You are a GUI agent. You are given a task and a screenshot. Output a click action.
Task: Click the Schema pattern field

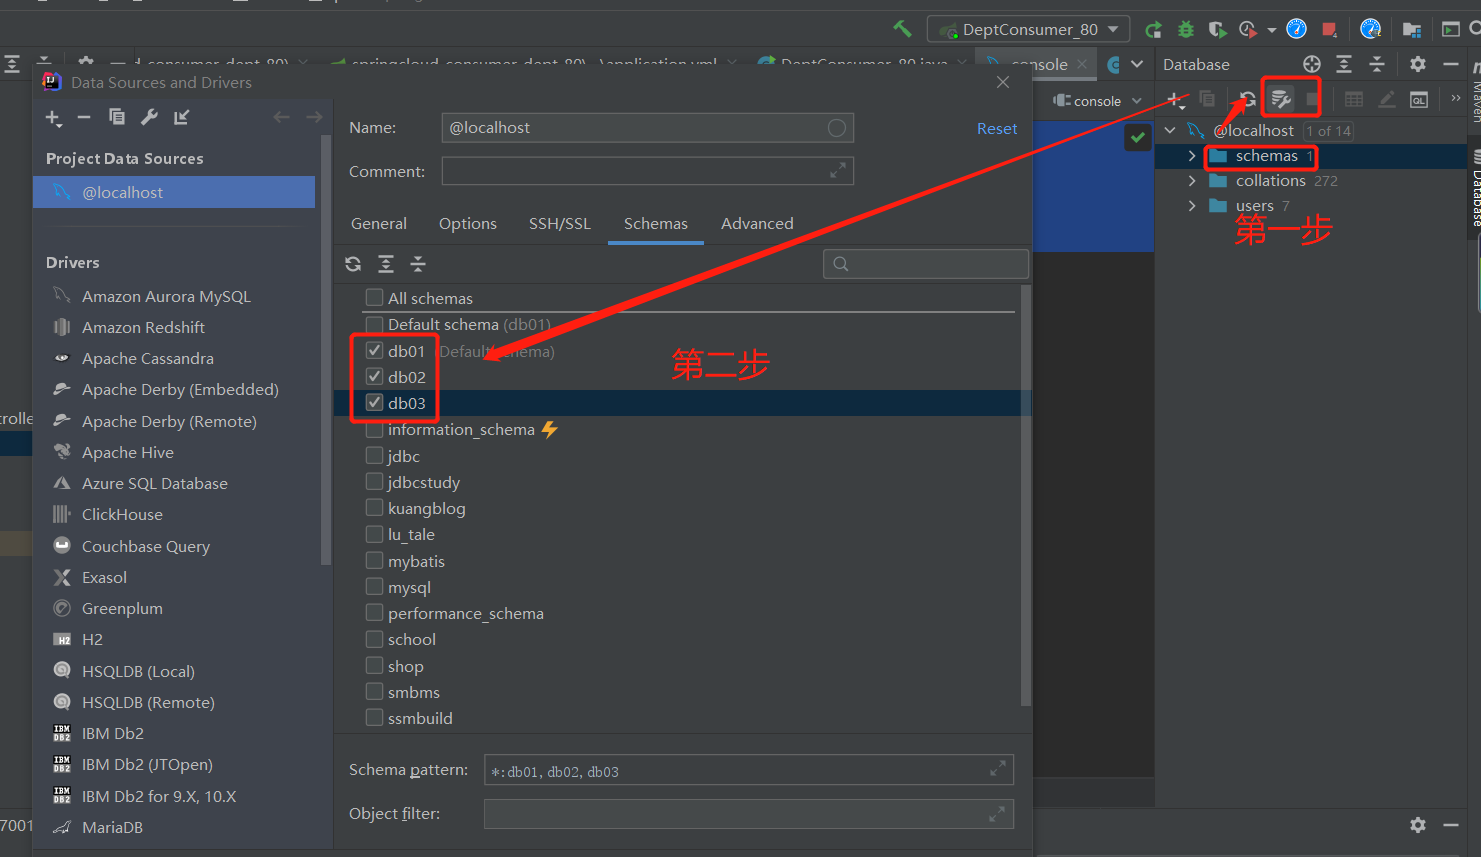click(748, 770)
